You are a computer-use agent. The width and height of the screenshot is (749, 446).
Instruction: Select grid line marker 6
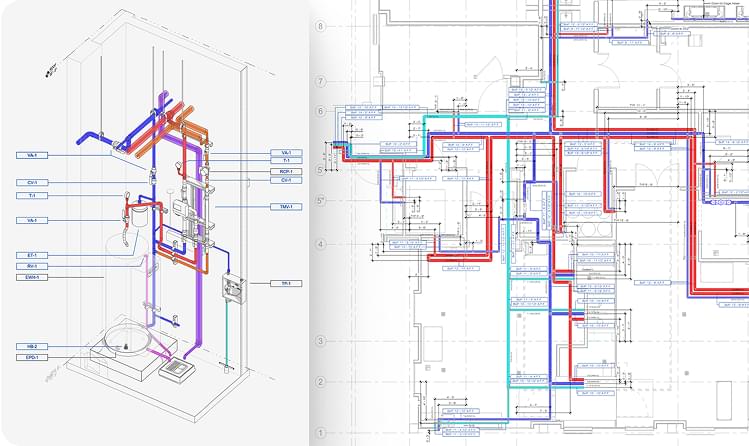[321, 111]
